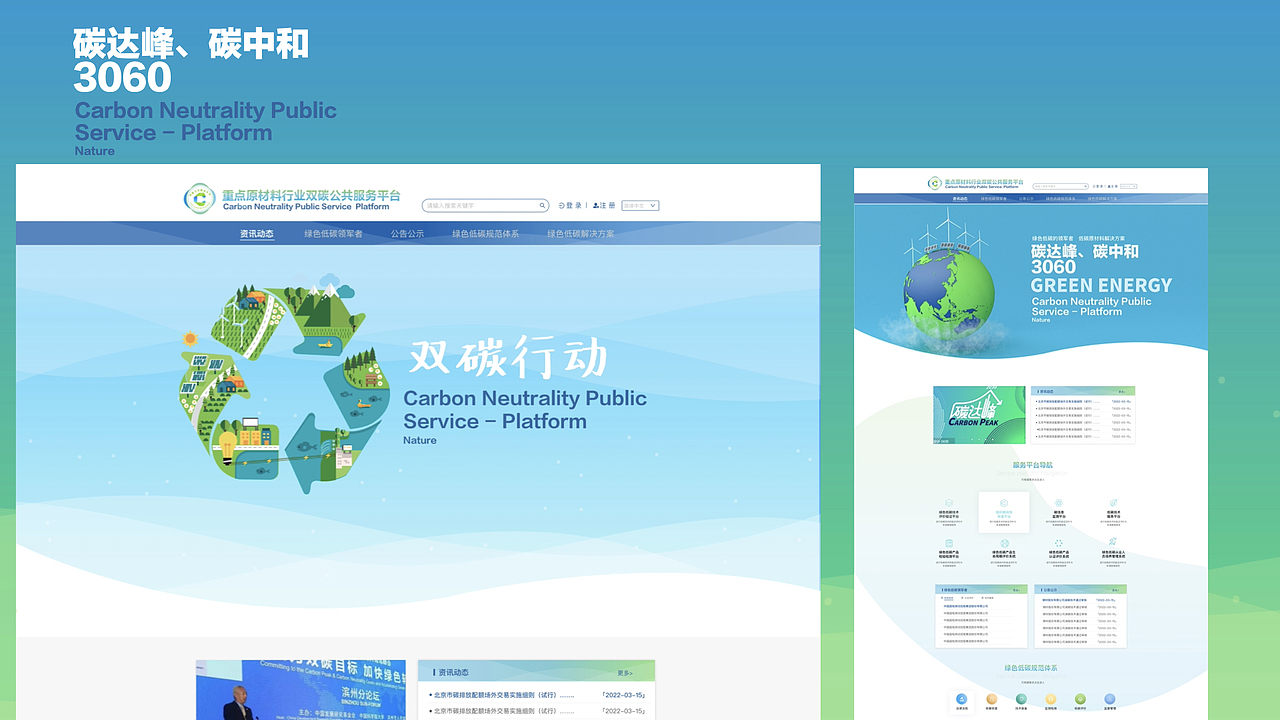Viewport: 1280px width, 720px height.
Task: Open the Carbon Peak banner thumbnail
Action: [x=979, y=415]
